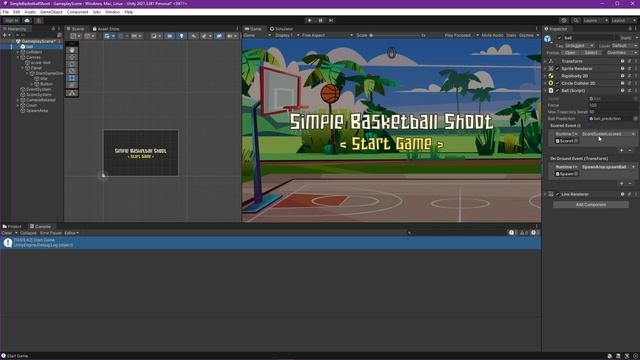Toggle the ball object active checkbox in the Inspector
Image resolution: width=640 pixels, height=360 pixels.
click(559, 38)
